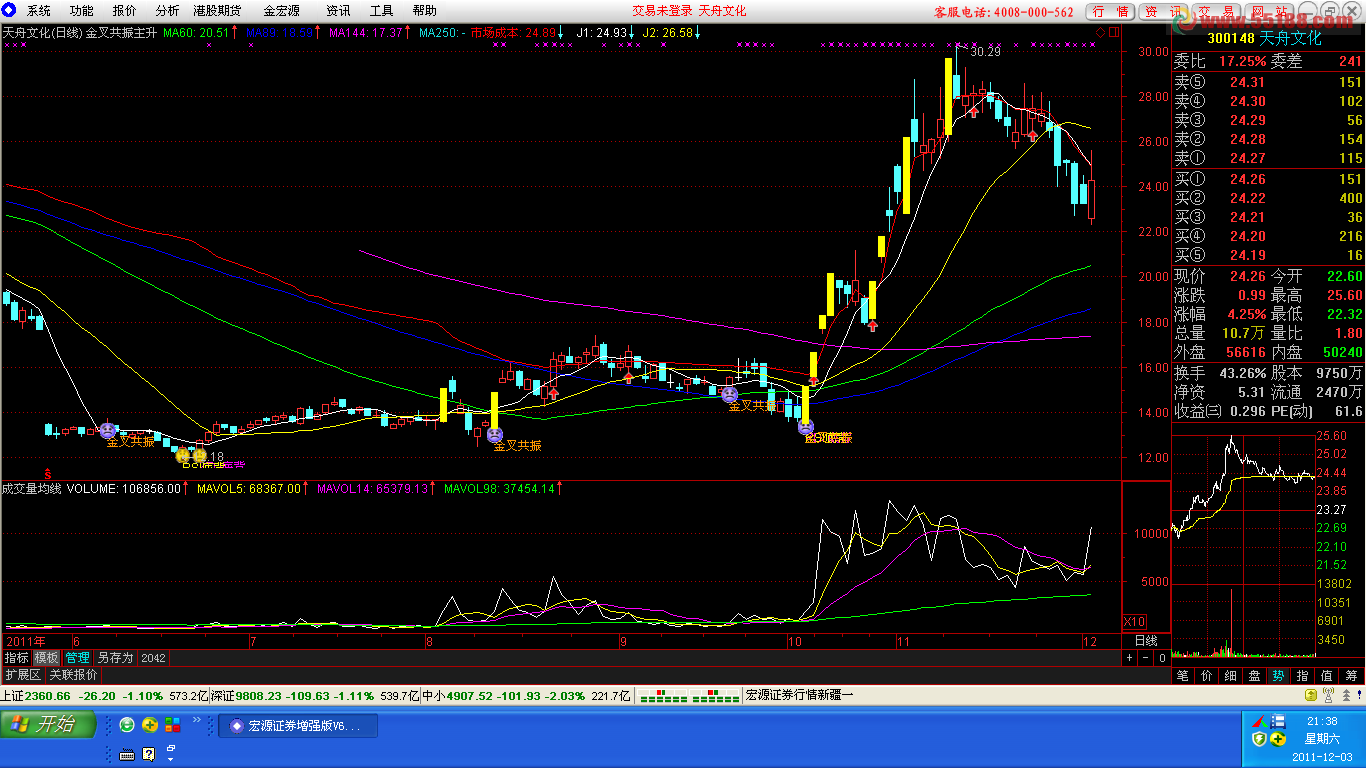The image size is (1366, 768).
Task: Click the 模板 button below the chart
Action: (47, 658)
